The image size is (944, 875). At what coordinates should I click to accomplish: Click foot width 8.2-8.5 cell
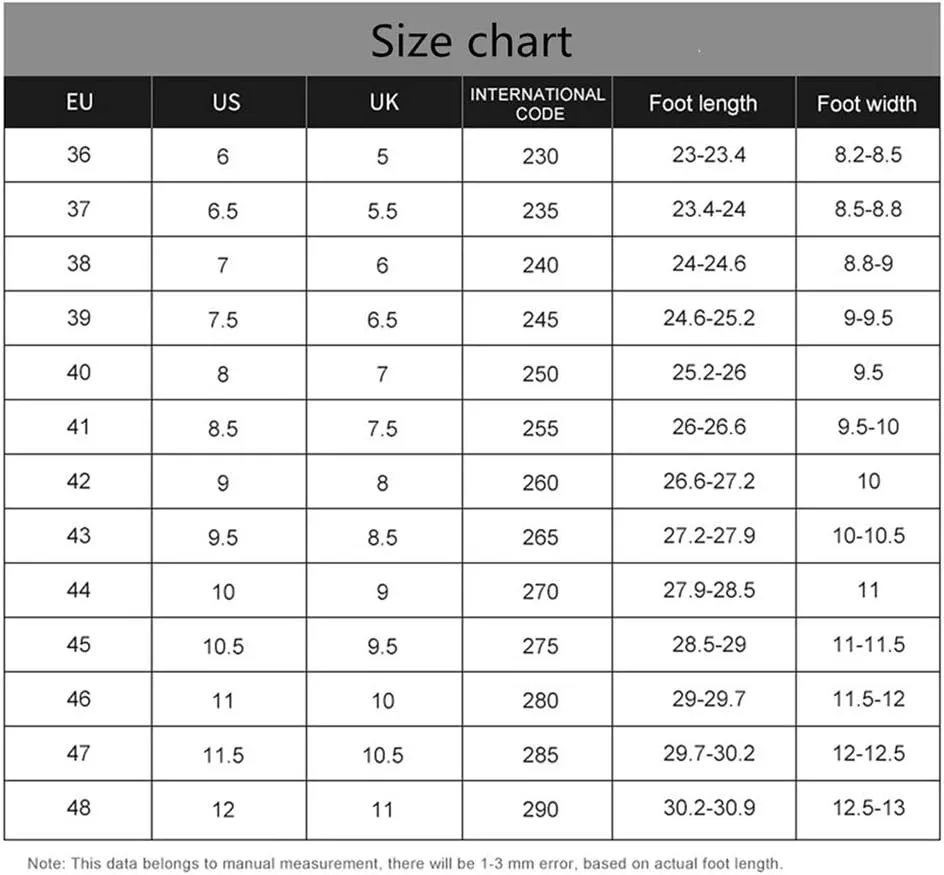868,155
